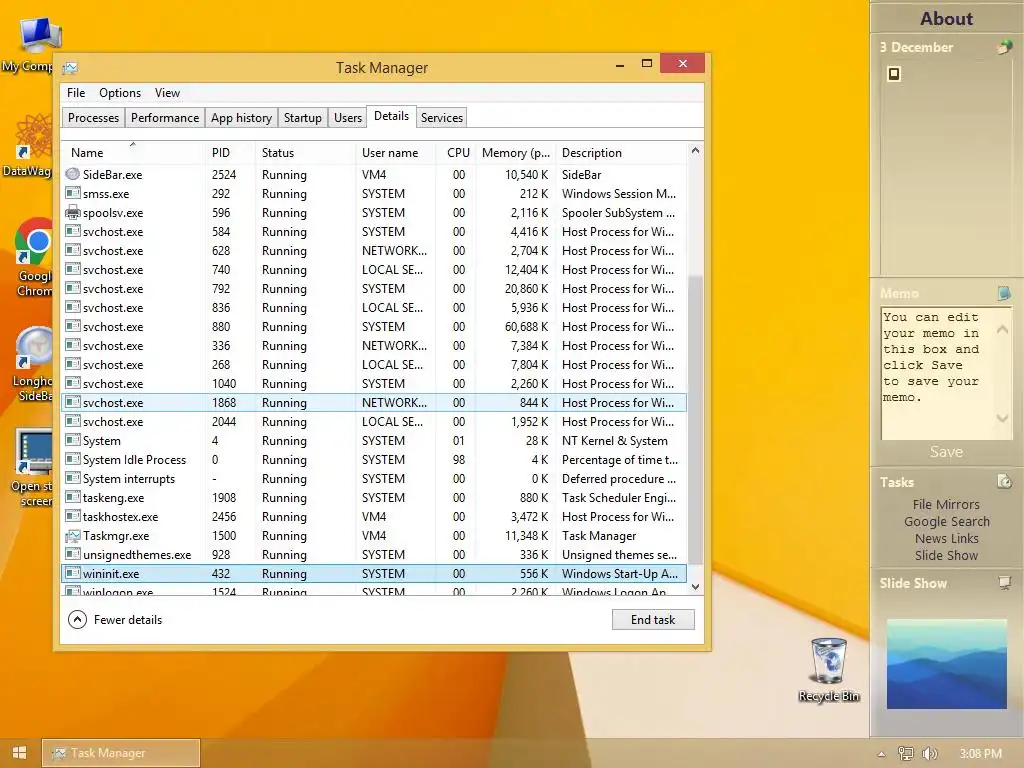The image size is (1024, 768).
Task: Sort by PID column header
Action: [x=229, y=153]
